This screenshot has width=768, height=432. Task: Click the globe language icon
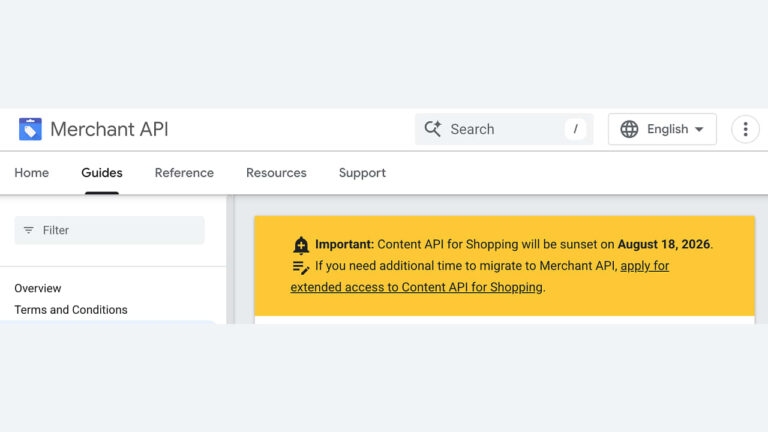point(629,129)
